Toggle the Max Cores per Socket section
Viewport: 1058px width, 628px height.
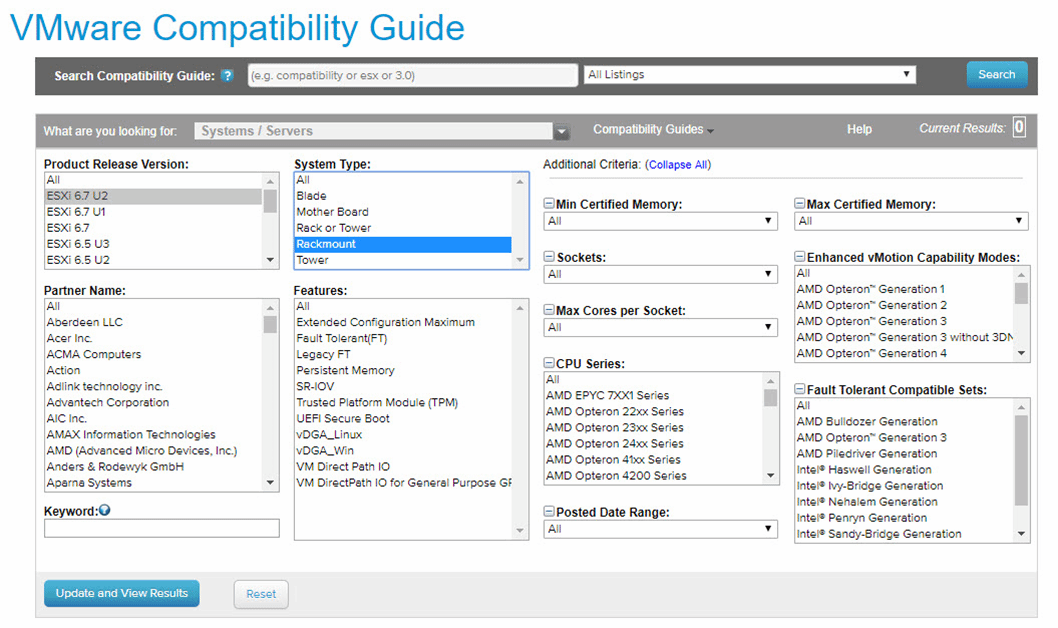pyautogui.click(x=549, y=311)
